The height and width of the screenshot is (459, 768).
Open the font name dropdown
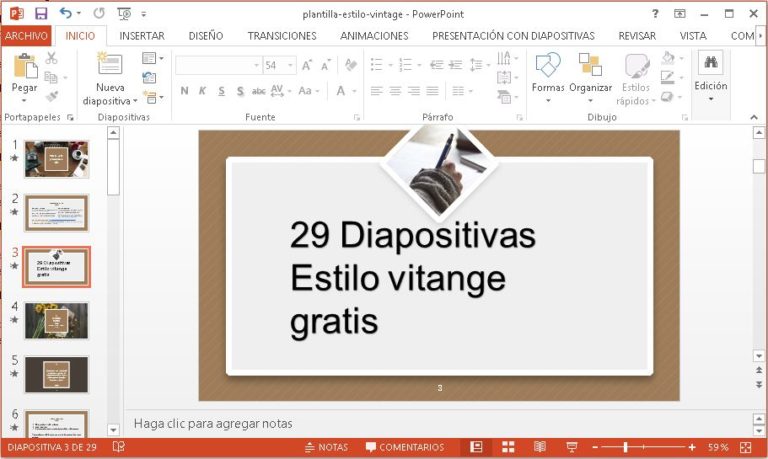tap(256, 65)
